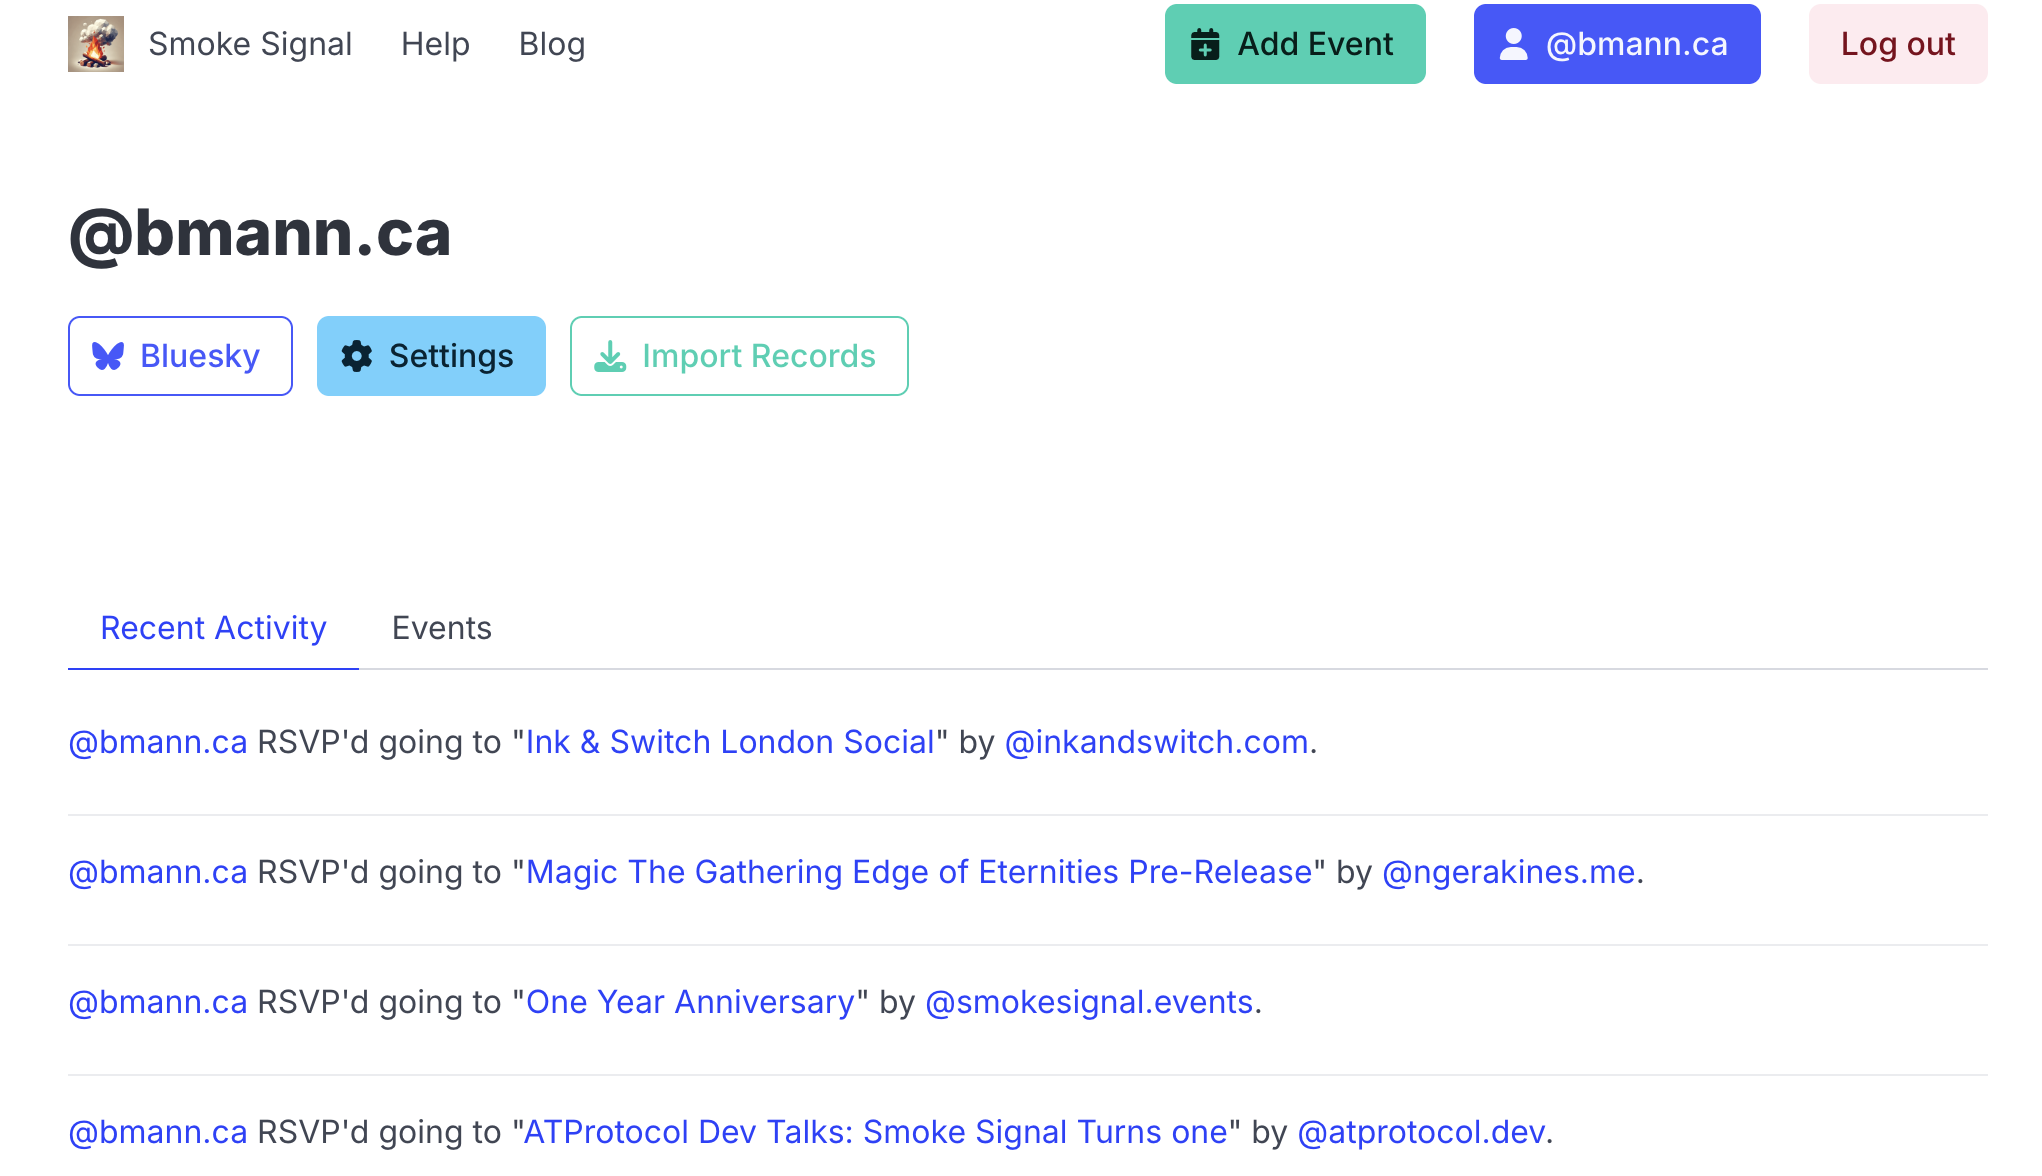Open the Bluesky profile button
Viewport: 2042px width, 1176px height.
click(x=180, y=356)
